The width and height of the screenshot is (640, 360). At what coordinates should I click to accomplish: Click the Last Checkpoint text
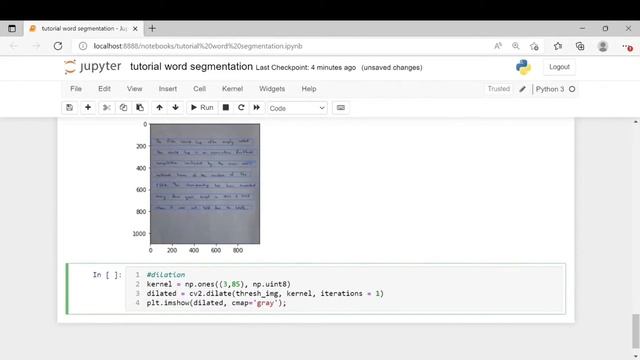coord(306,68)
